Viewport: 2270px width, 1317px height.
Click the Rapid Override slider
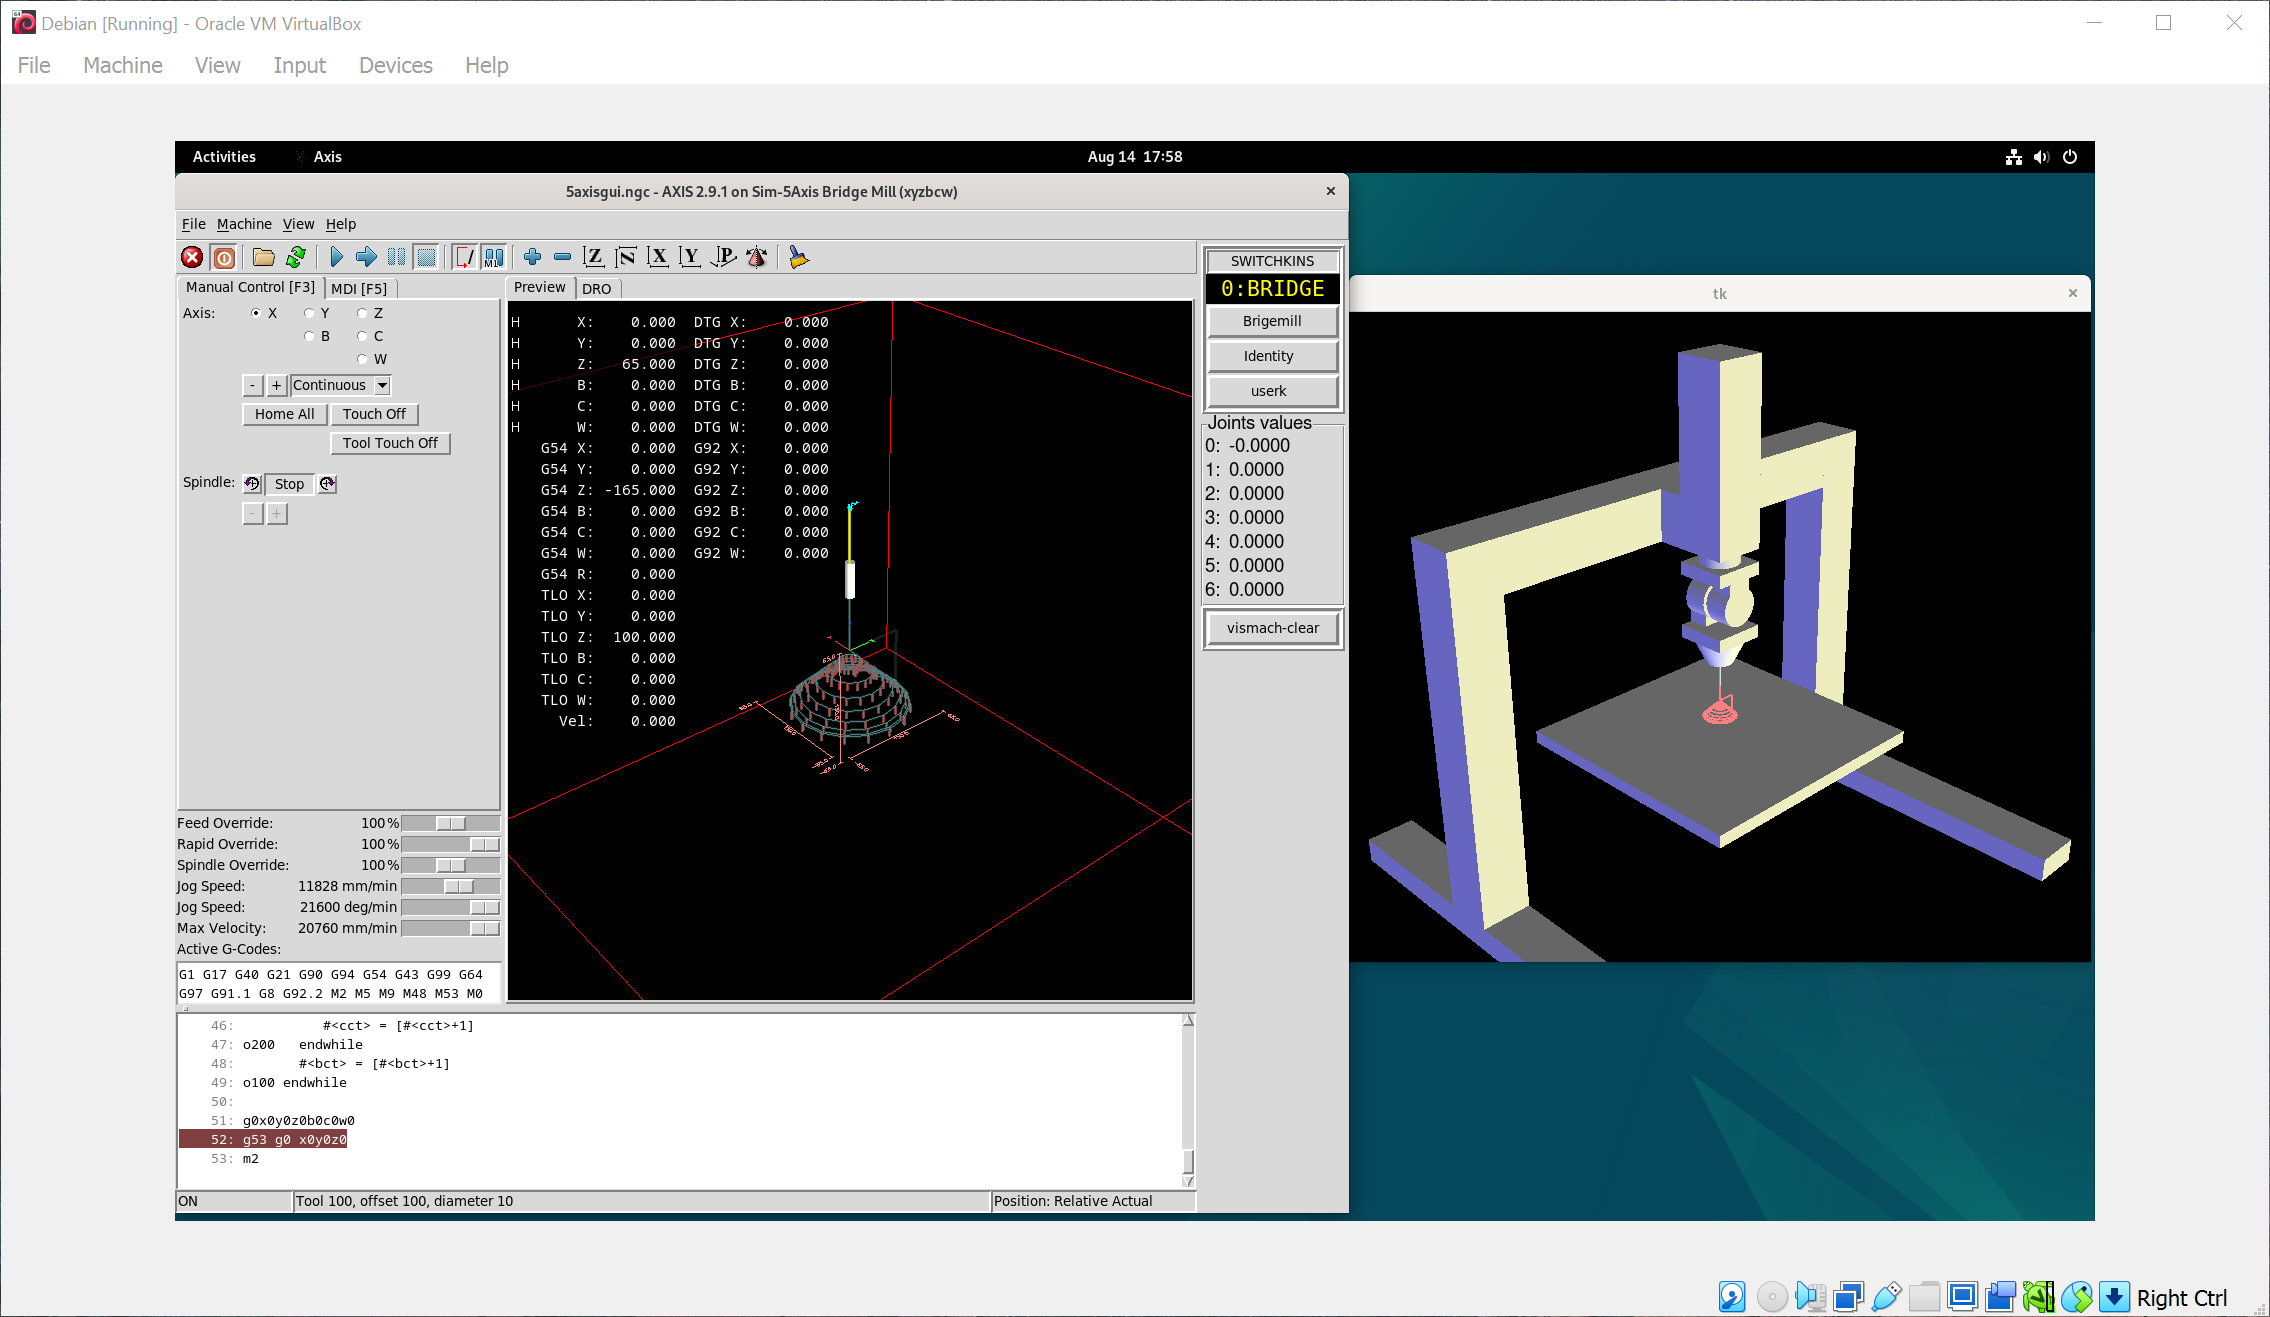click(450, 844)
